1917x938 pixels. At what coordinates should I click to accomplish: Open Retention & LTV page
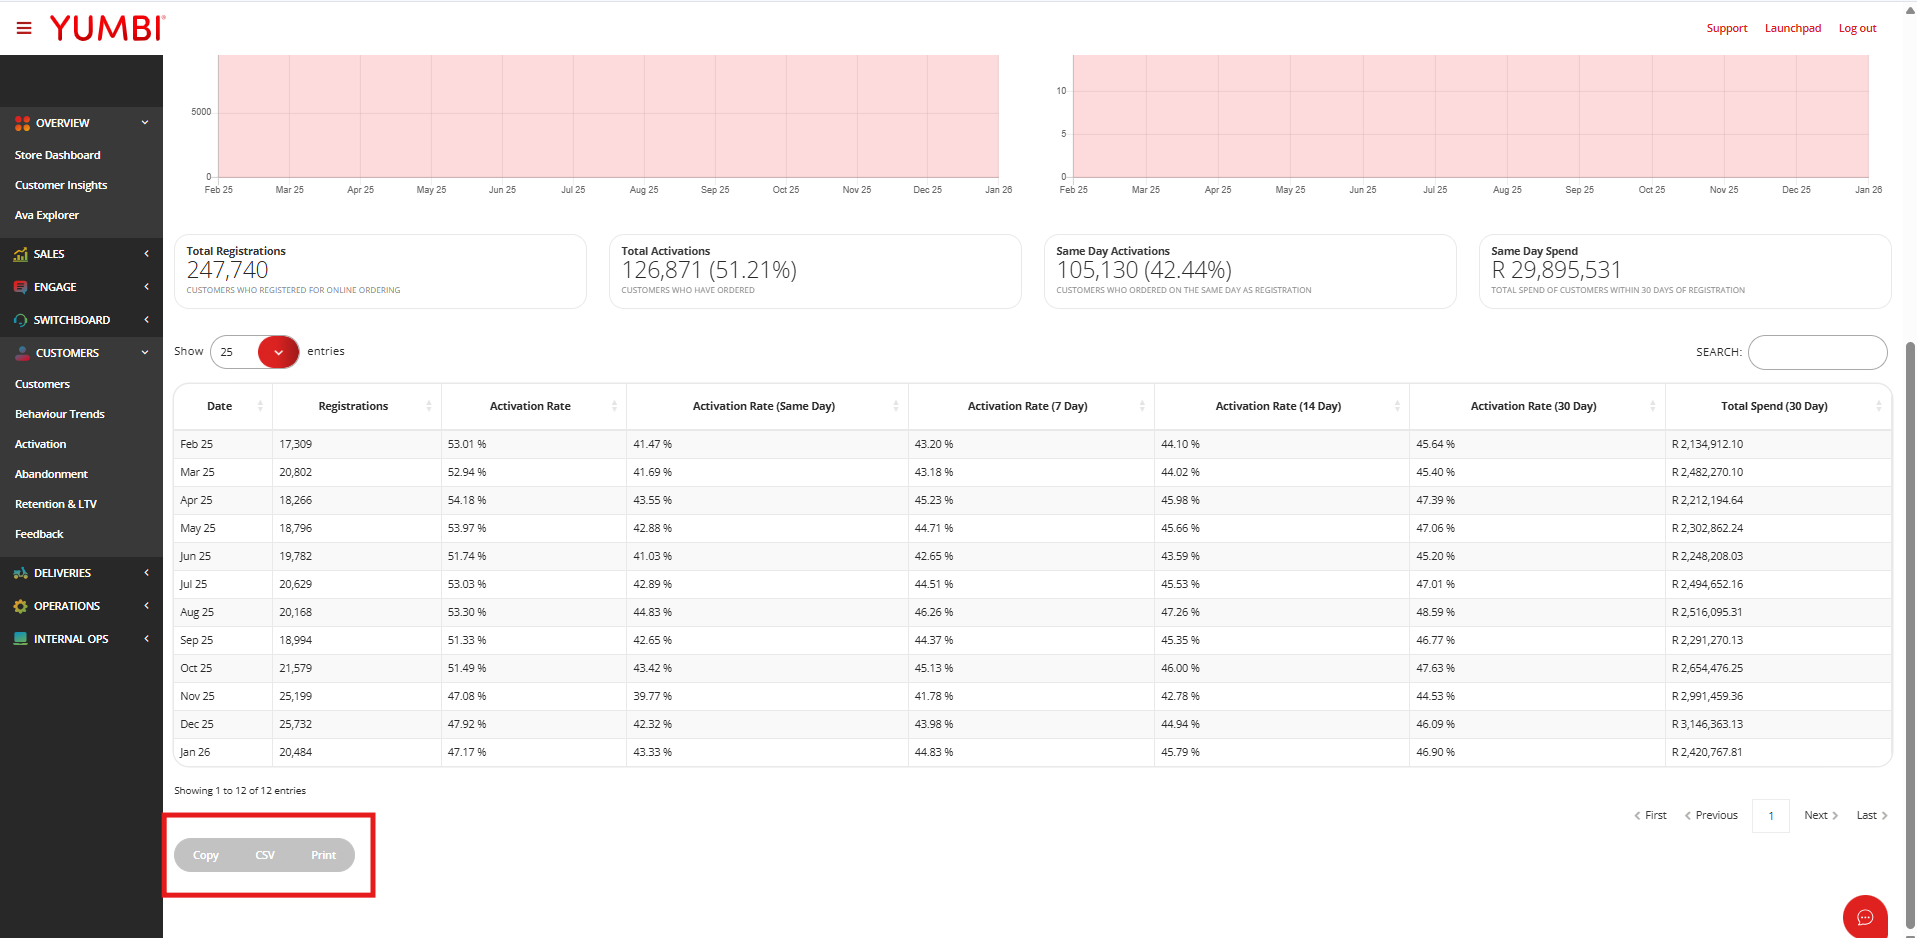click(x=56, y=504)
